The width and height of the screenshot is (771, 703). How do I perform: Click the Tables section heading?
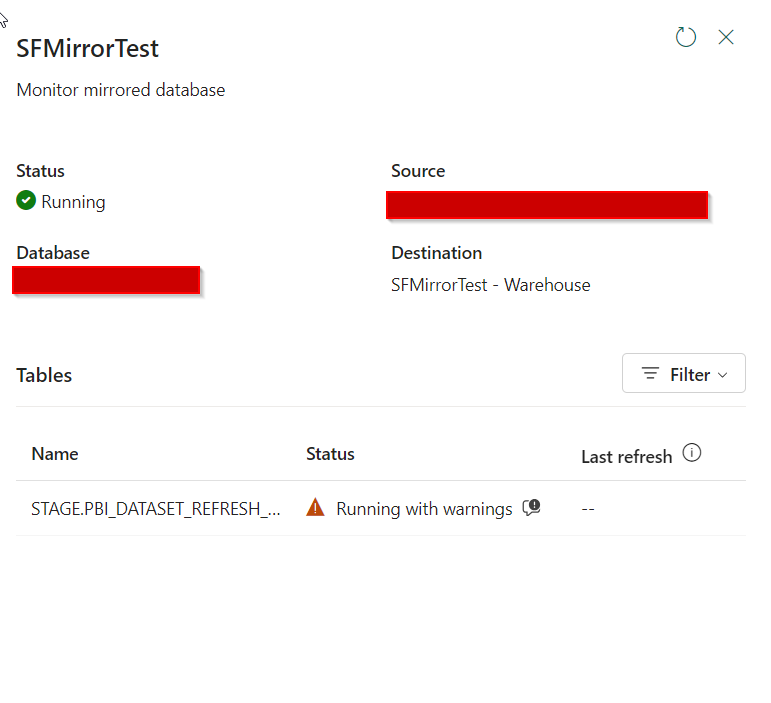(44, 375)
